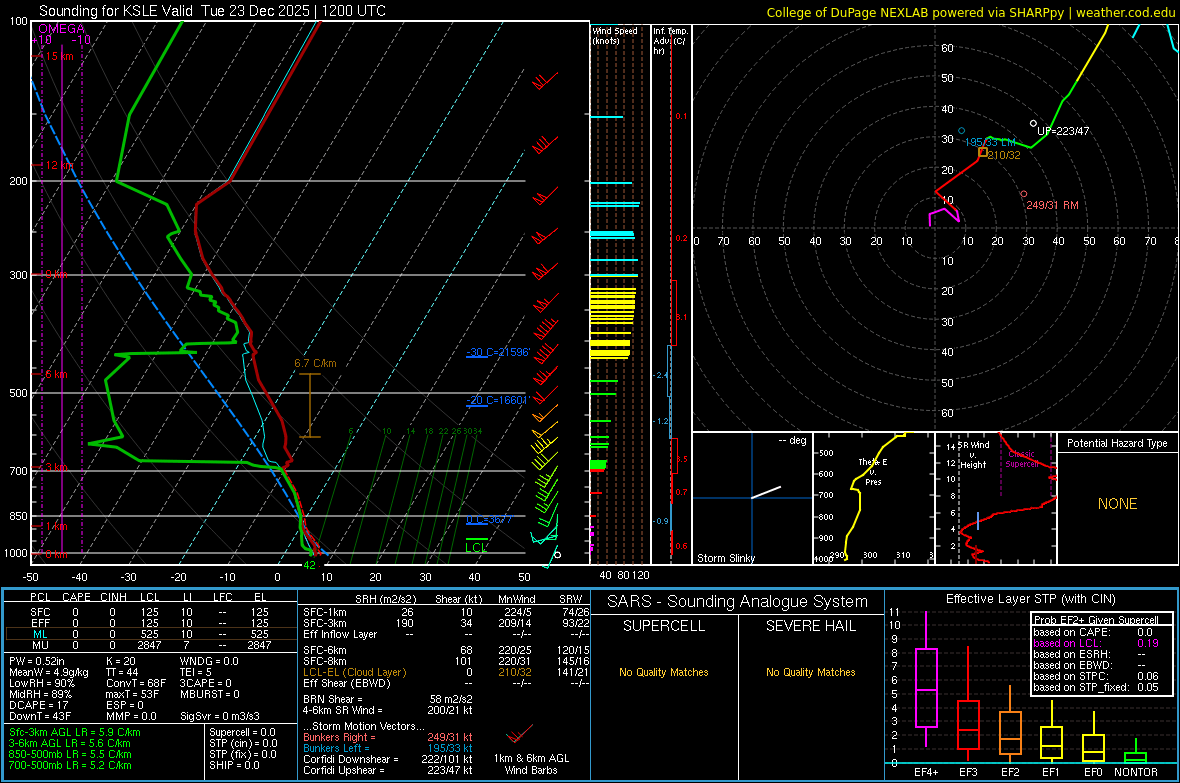Open the weather.cod.edu NEXLAB credit link
This screenshot has width=1180, height=783.
pos(970,12)
